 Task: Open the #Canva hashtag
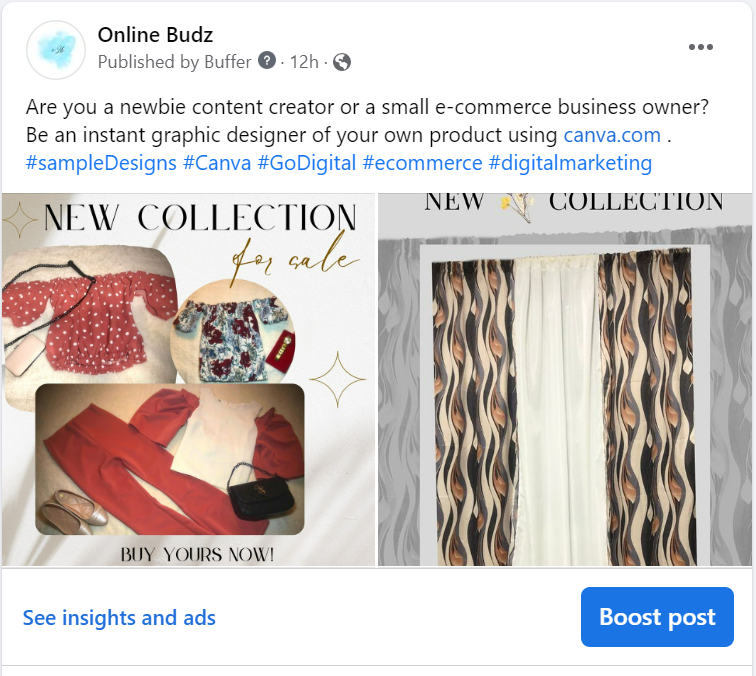[x=217, y=163]
